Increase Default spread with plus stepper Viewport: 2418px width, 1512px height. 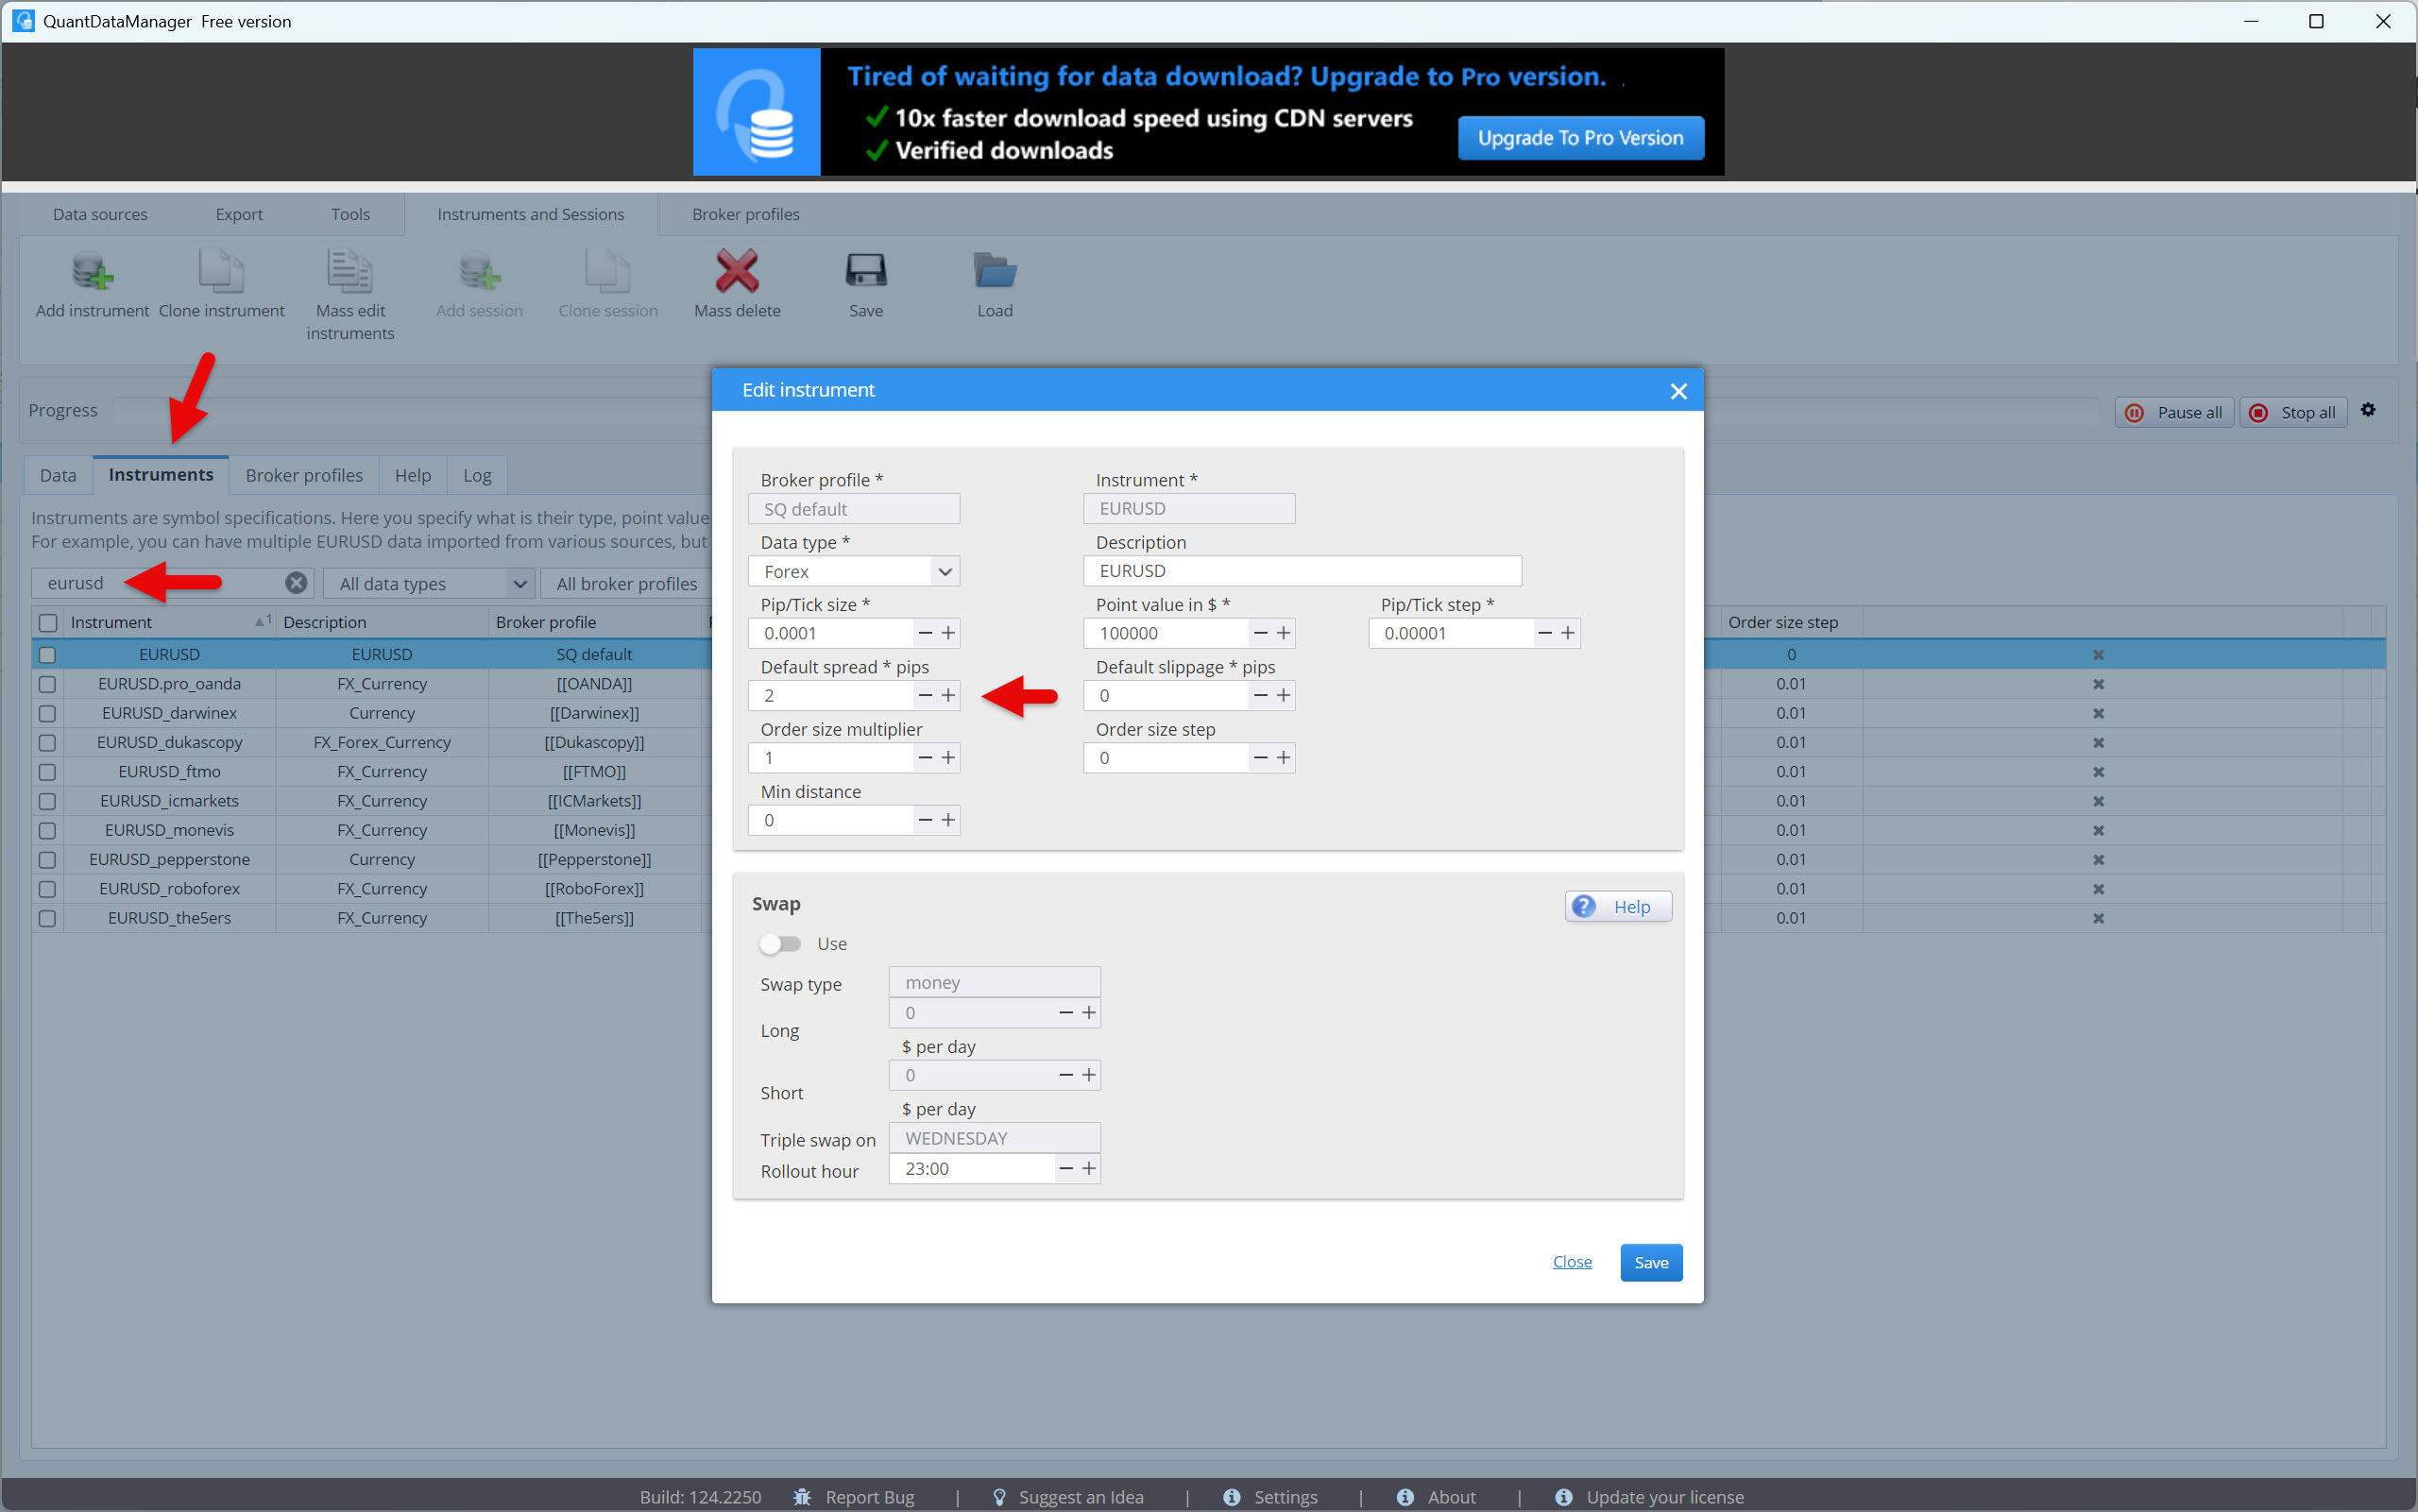click(x=948, y=695)
